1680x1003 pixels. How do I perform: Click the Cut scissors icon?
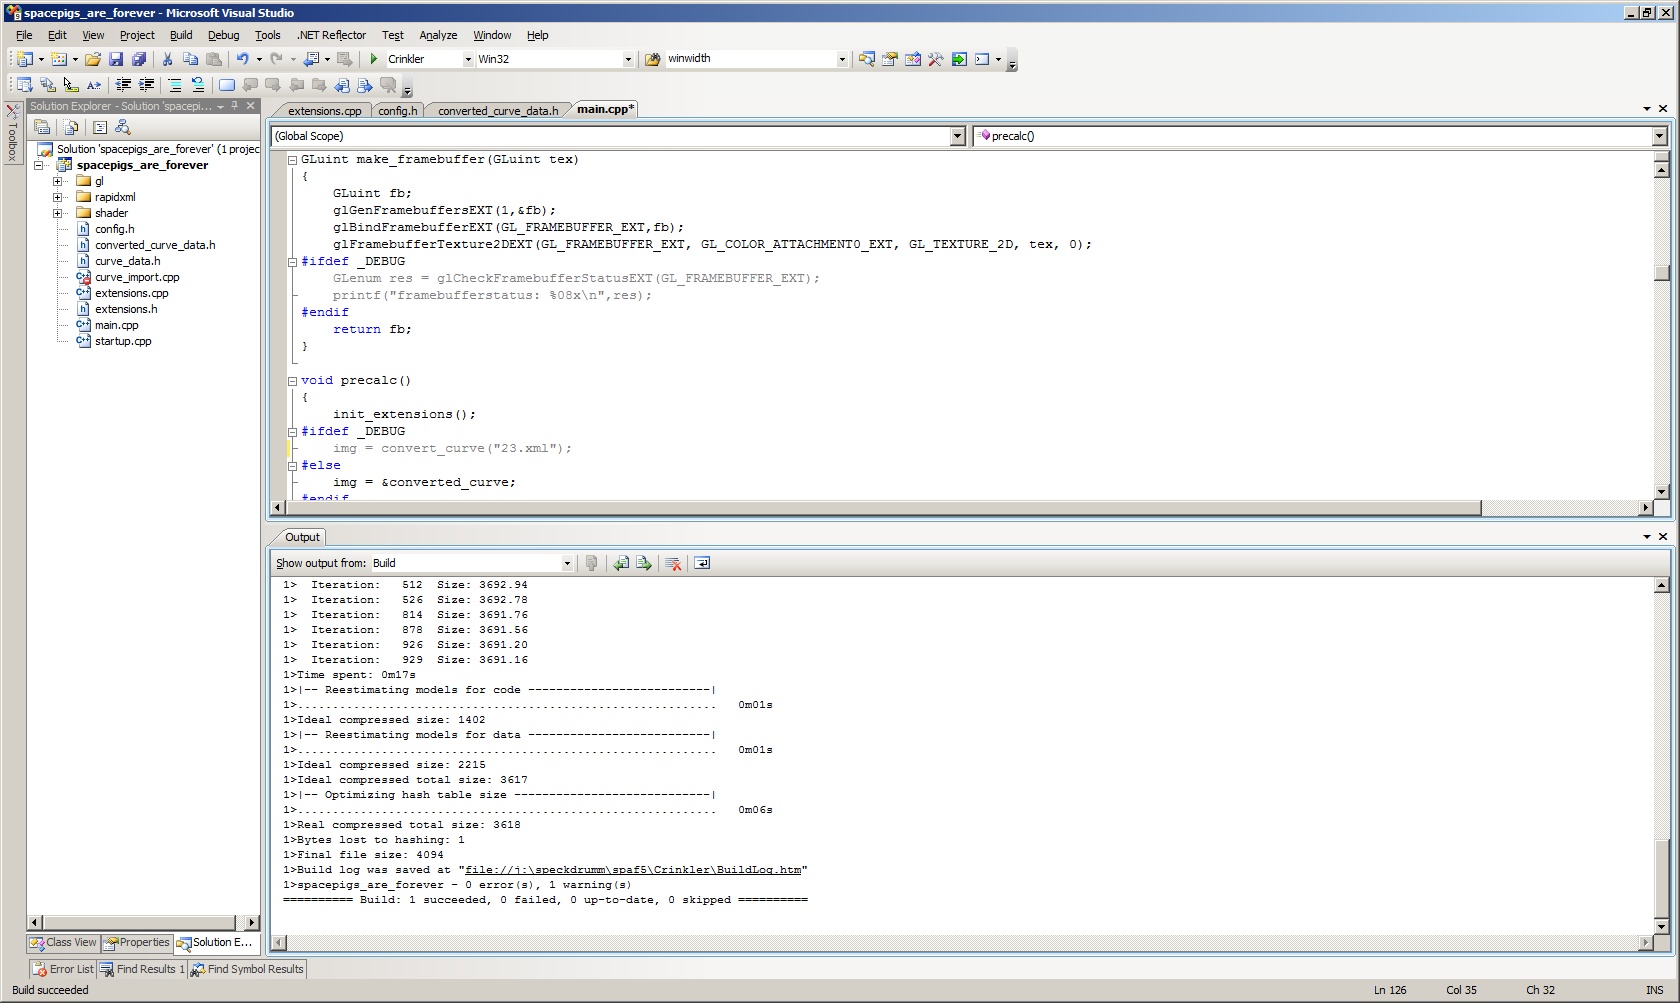pyautogui.click(x=167, y=59)
